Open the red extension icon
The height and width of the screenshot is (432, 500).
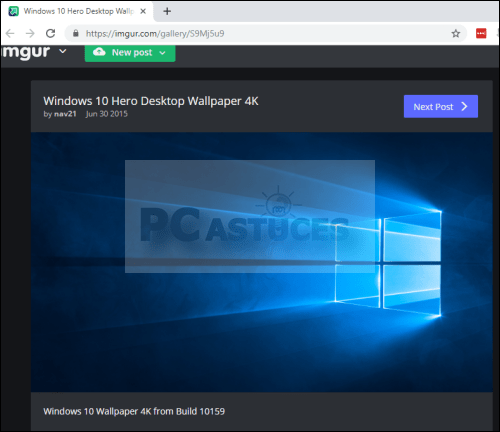[x=481, y=33]
